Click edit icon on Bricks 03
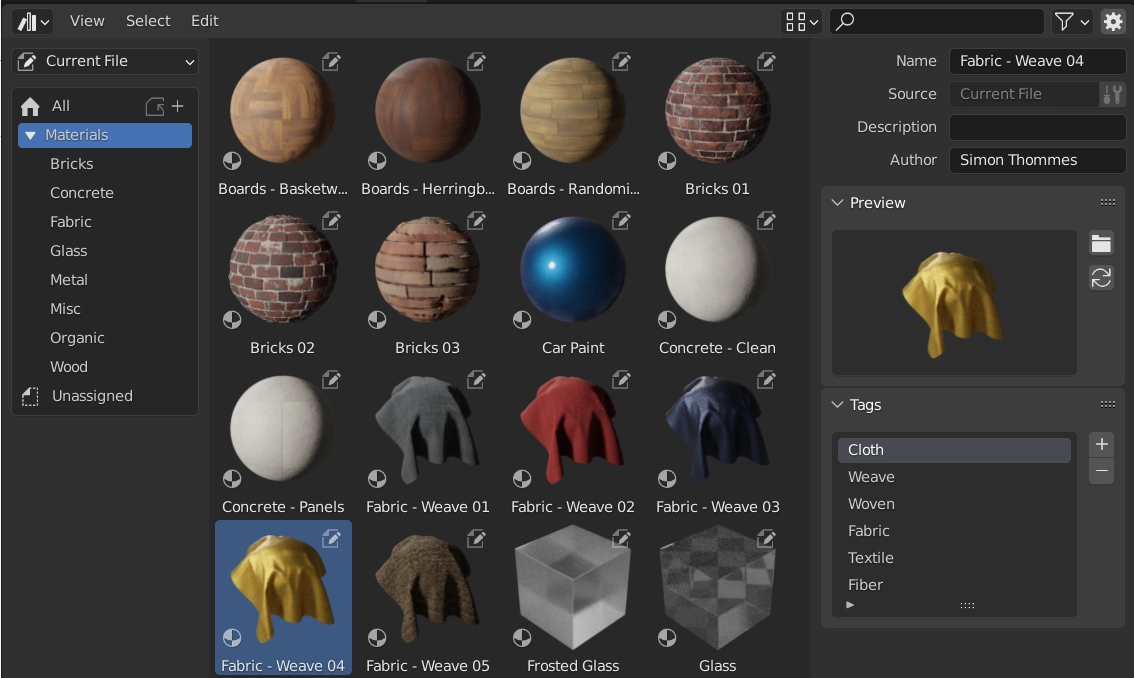 (x=476, y=221)
